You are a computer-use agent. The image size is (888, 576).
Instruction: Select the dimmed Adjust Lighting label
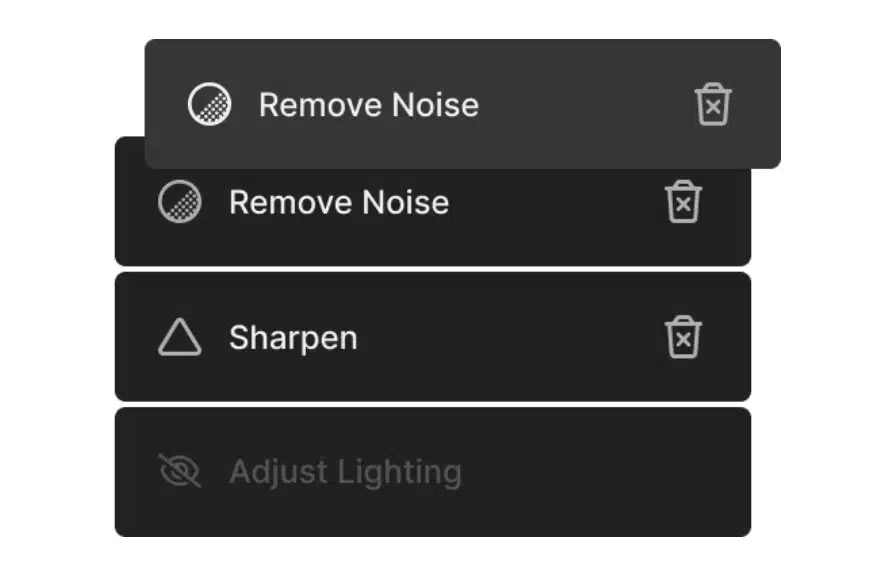tap(345, 472)
